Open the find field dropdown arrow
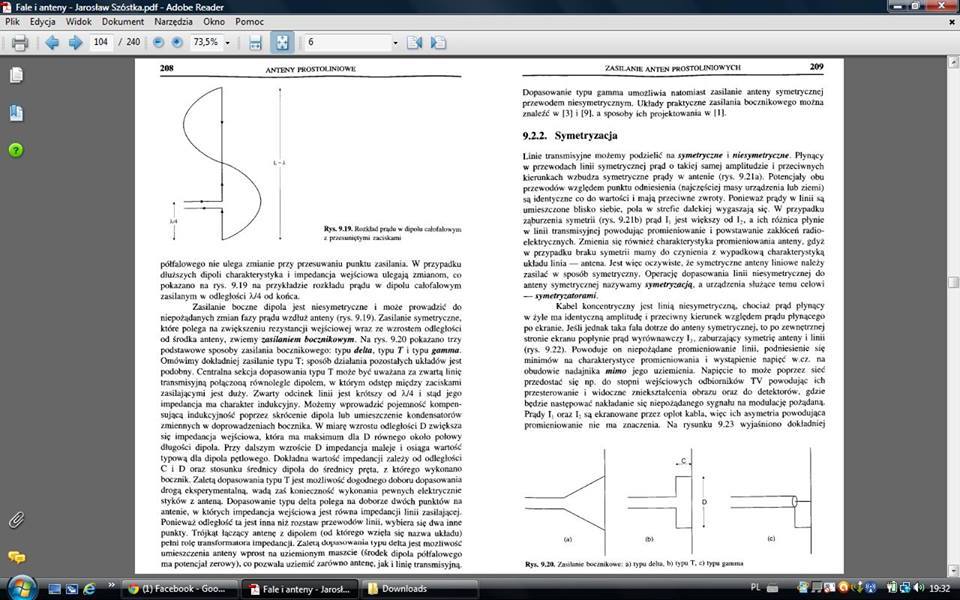Image resolution: width=960 pixels, height=600 pixels. click(x=395, y=43)
